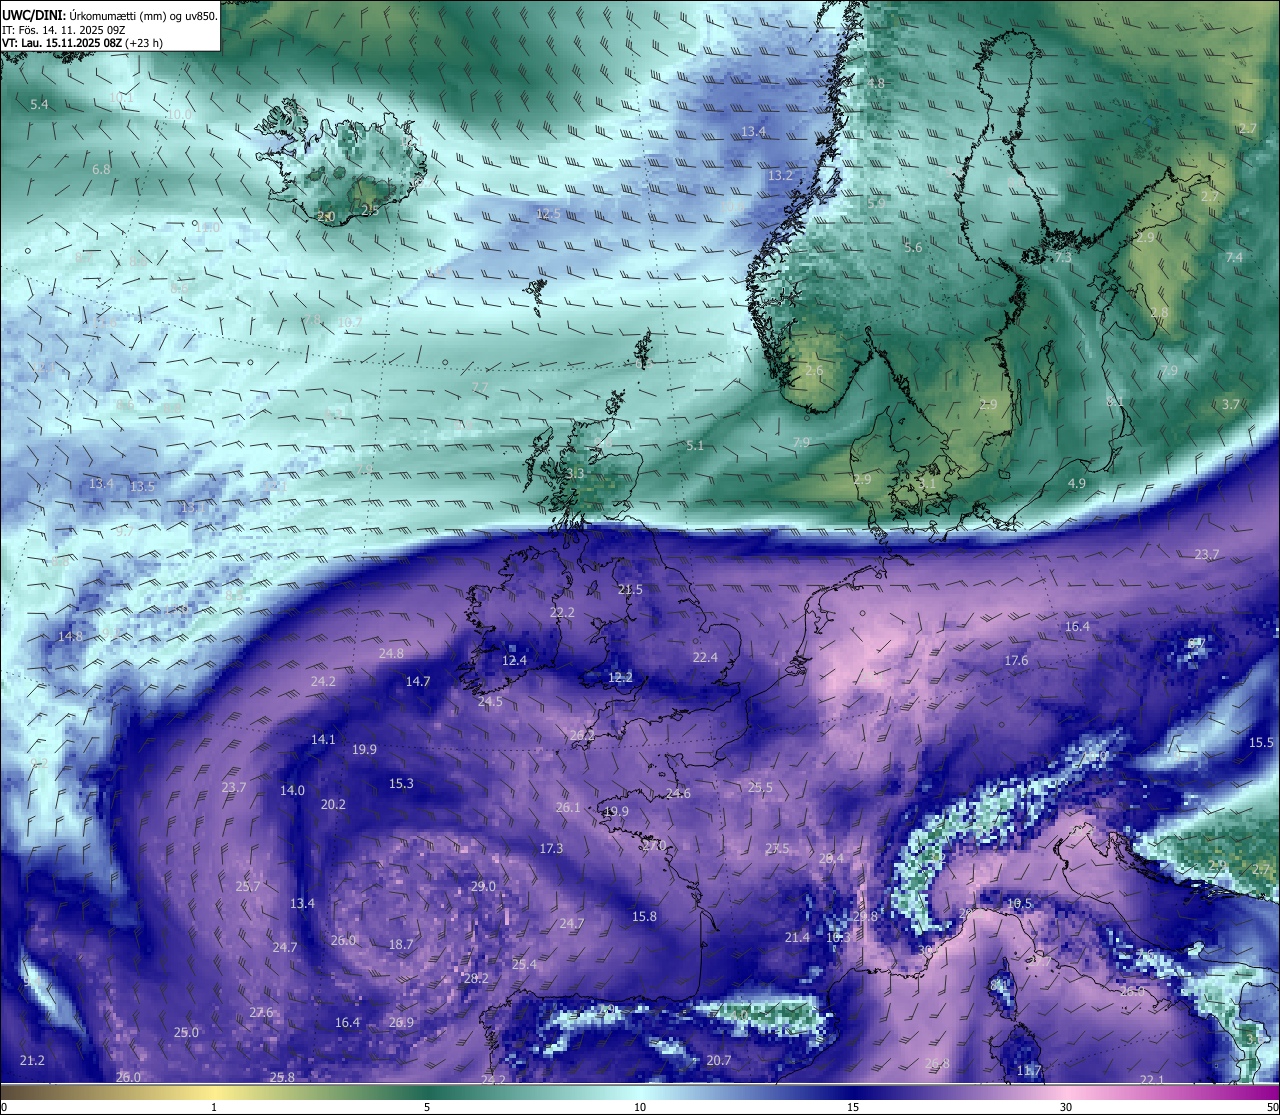Click the 24.5 value label
1280x1115 pixels.
click(x=490, y=702)
